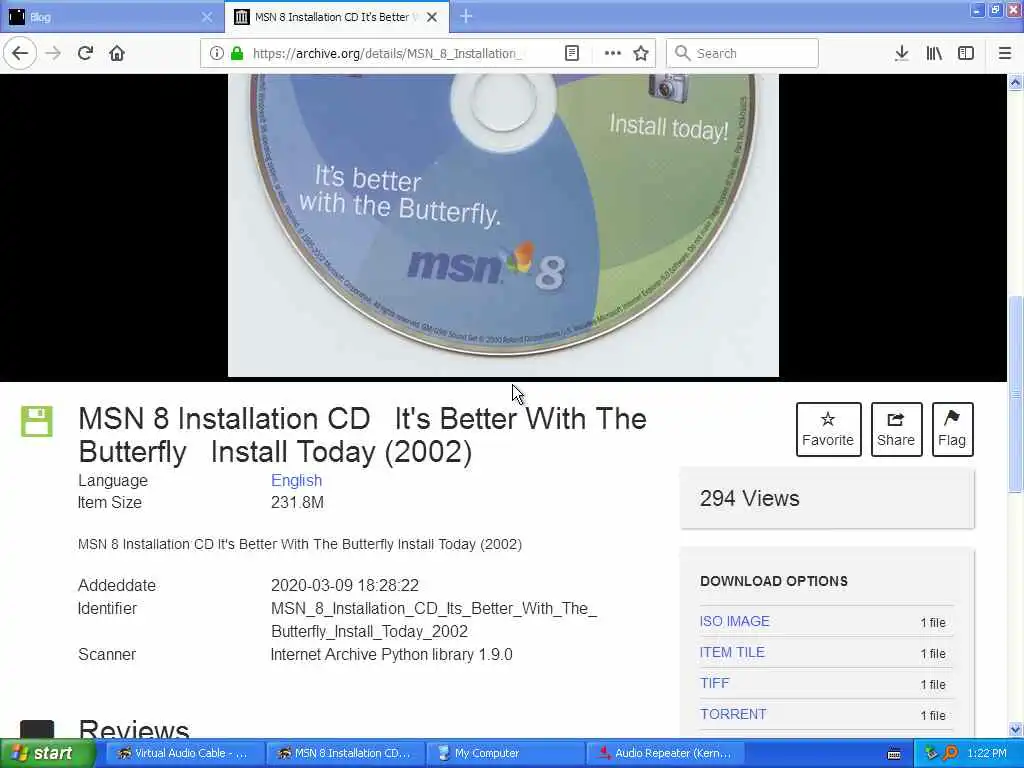This screenshot has width=1024, height=768.
Task: Open a new browser tab
Action: (466, 16)
